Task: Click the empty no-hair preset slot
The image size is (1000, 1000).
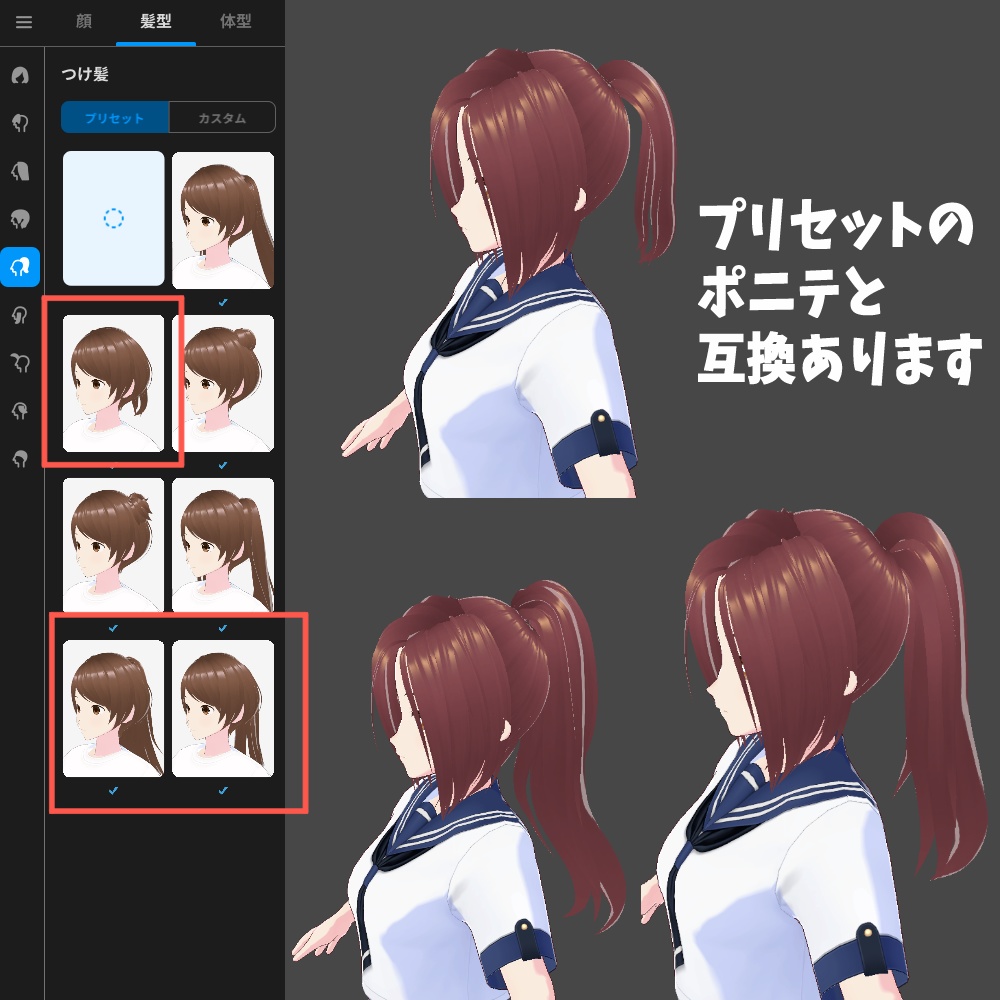Action: tap(112, 218)
